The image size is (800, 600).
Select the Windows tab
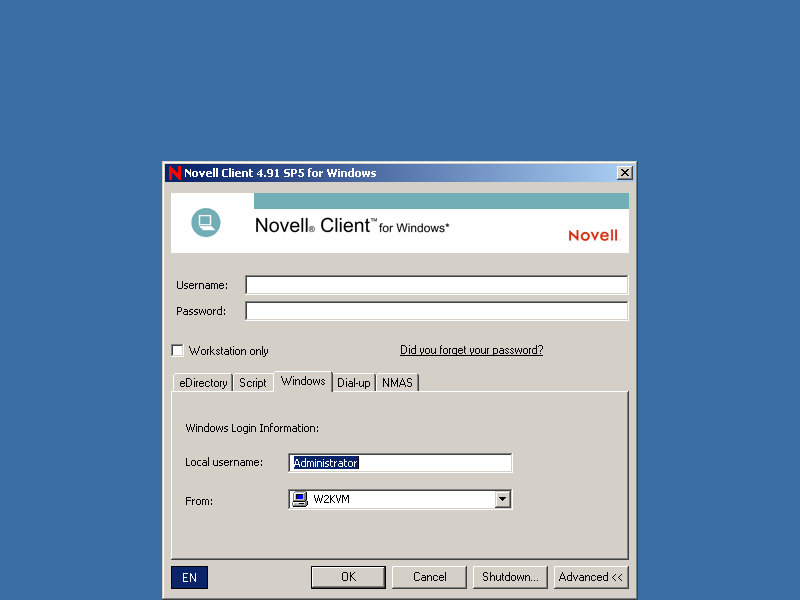pos(303,381)
